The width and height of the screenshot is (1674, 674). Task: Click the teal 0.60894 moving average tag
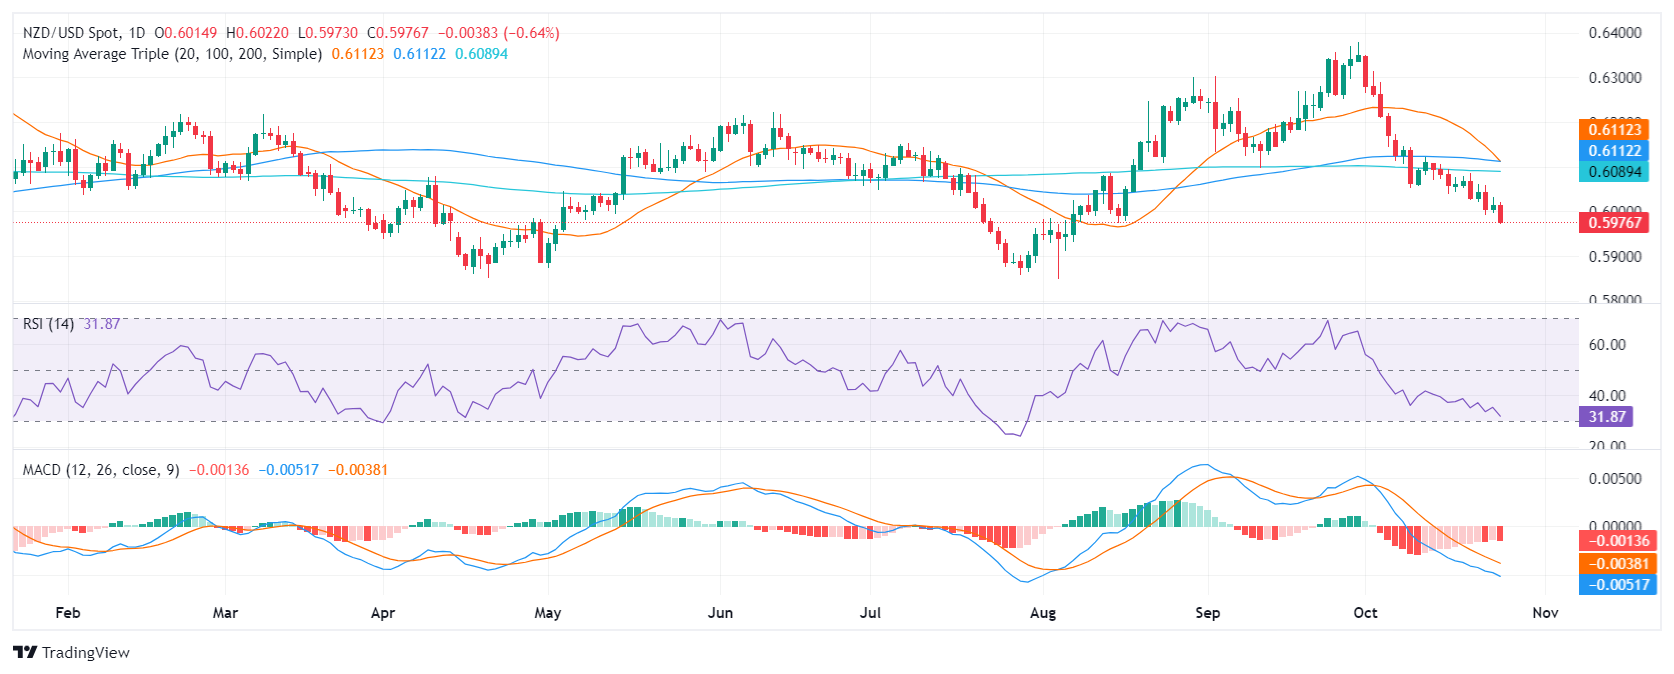pyautogui.click(x=1614, y=171)
